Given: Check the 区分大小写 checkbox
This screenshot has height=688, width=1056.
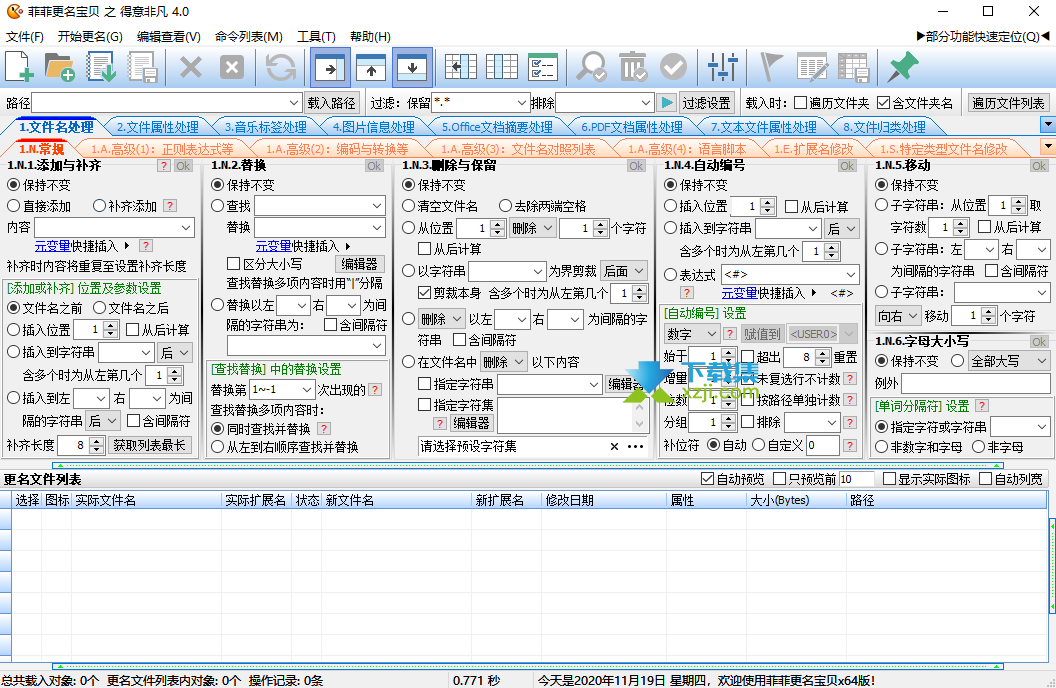Looking at the screenshot, I should click(x=233, y=264).
